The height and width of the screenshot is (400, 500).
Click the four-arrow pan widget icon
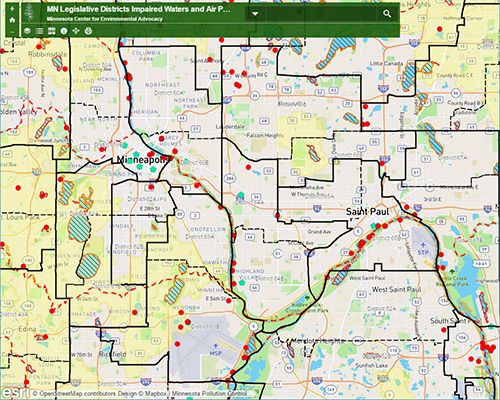(x=76, y=31)
